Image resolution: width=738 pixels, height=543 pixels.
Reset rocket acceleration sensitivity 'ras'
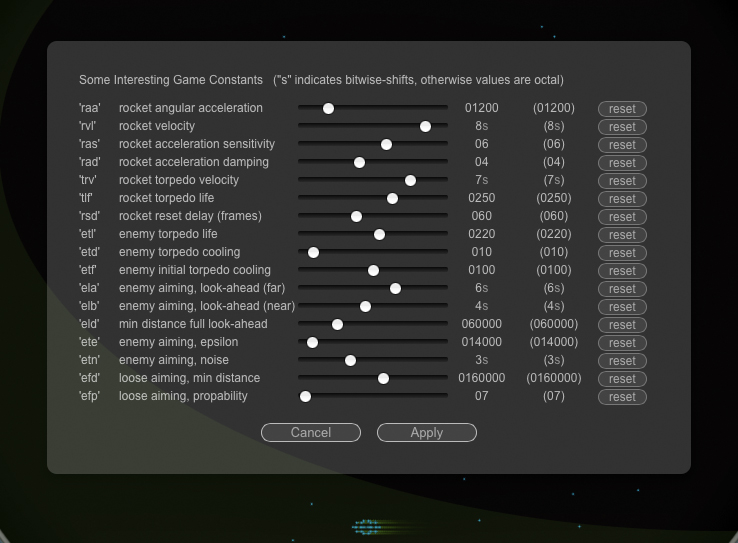click(622, 145)
